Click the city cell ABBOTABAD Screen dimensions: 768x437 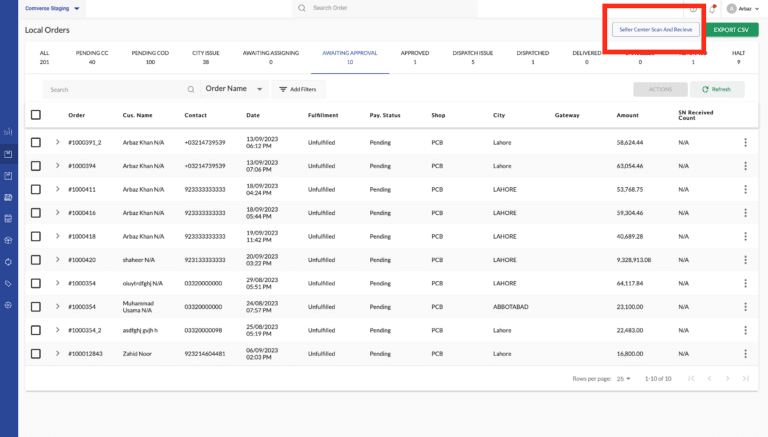click(510, 307)
